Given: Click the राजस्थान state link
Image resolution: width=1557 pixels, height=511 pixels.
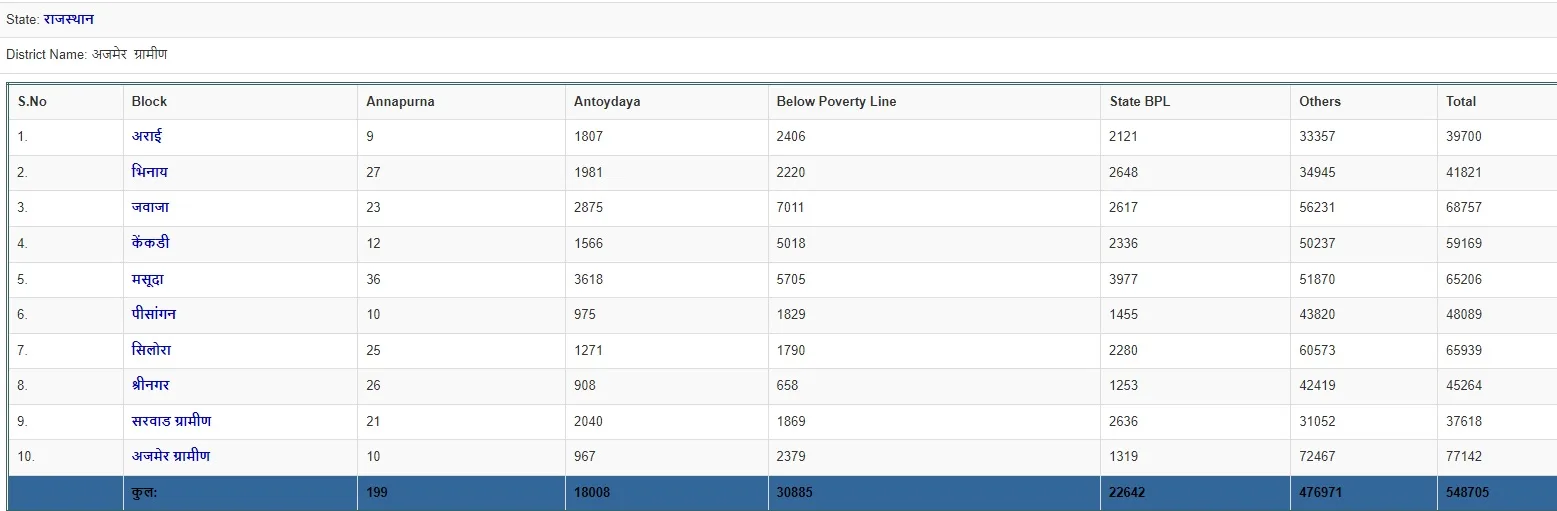Looking at the screenshot, I should pos(69,19).
